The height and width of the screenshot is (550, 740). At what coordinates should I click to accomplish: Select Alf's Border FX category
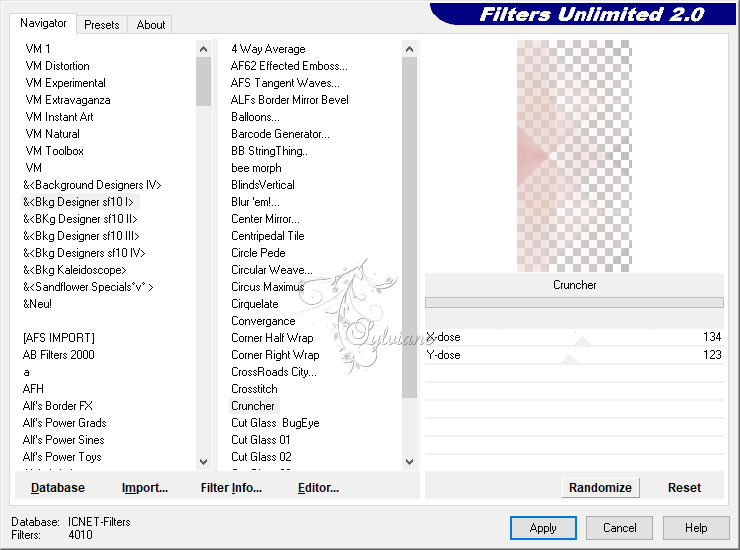click(58, 406)
